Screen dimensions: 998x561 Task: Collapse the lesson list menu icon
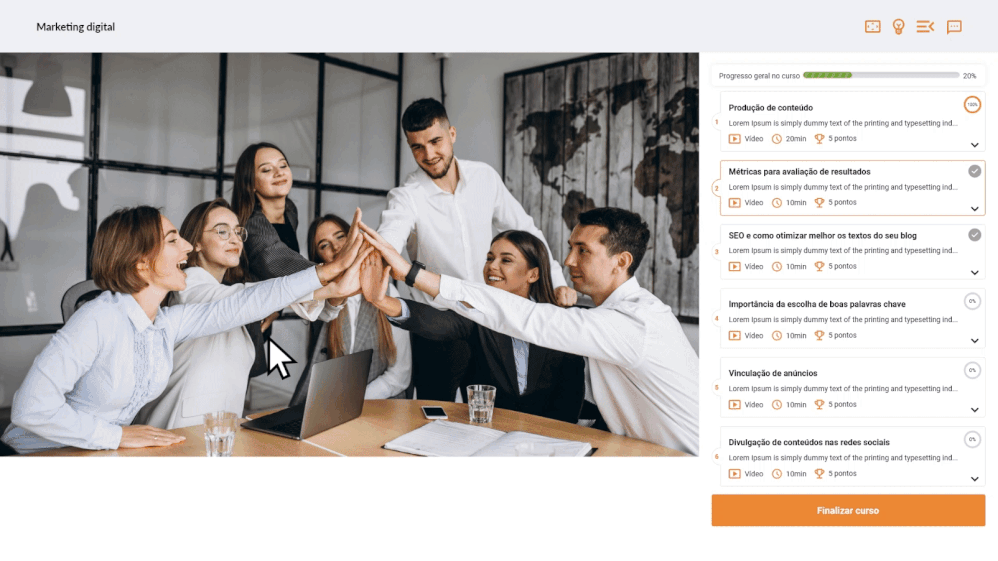click(x=925, y=27)
